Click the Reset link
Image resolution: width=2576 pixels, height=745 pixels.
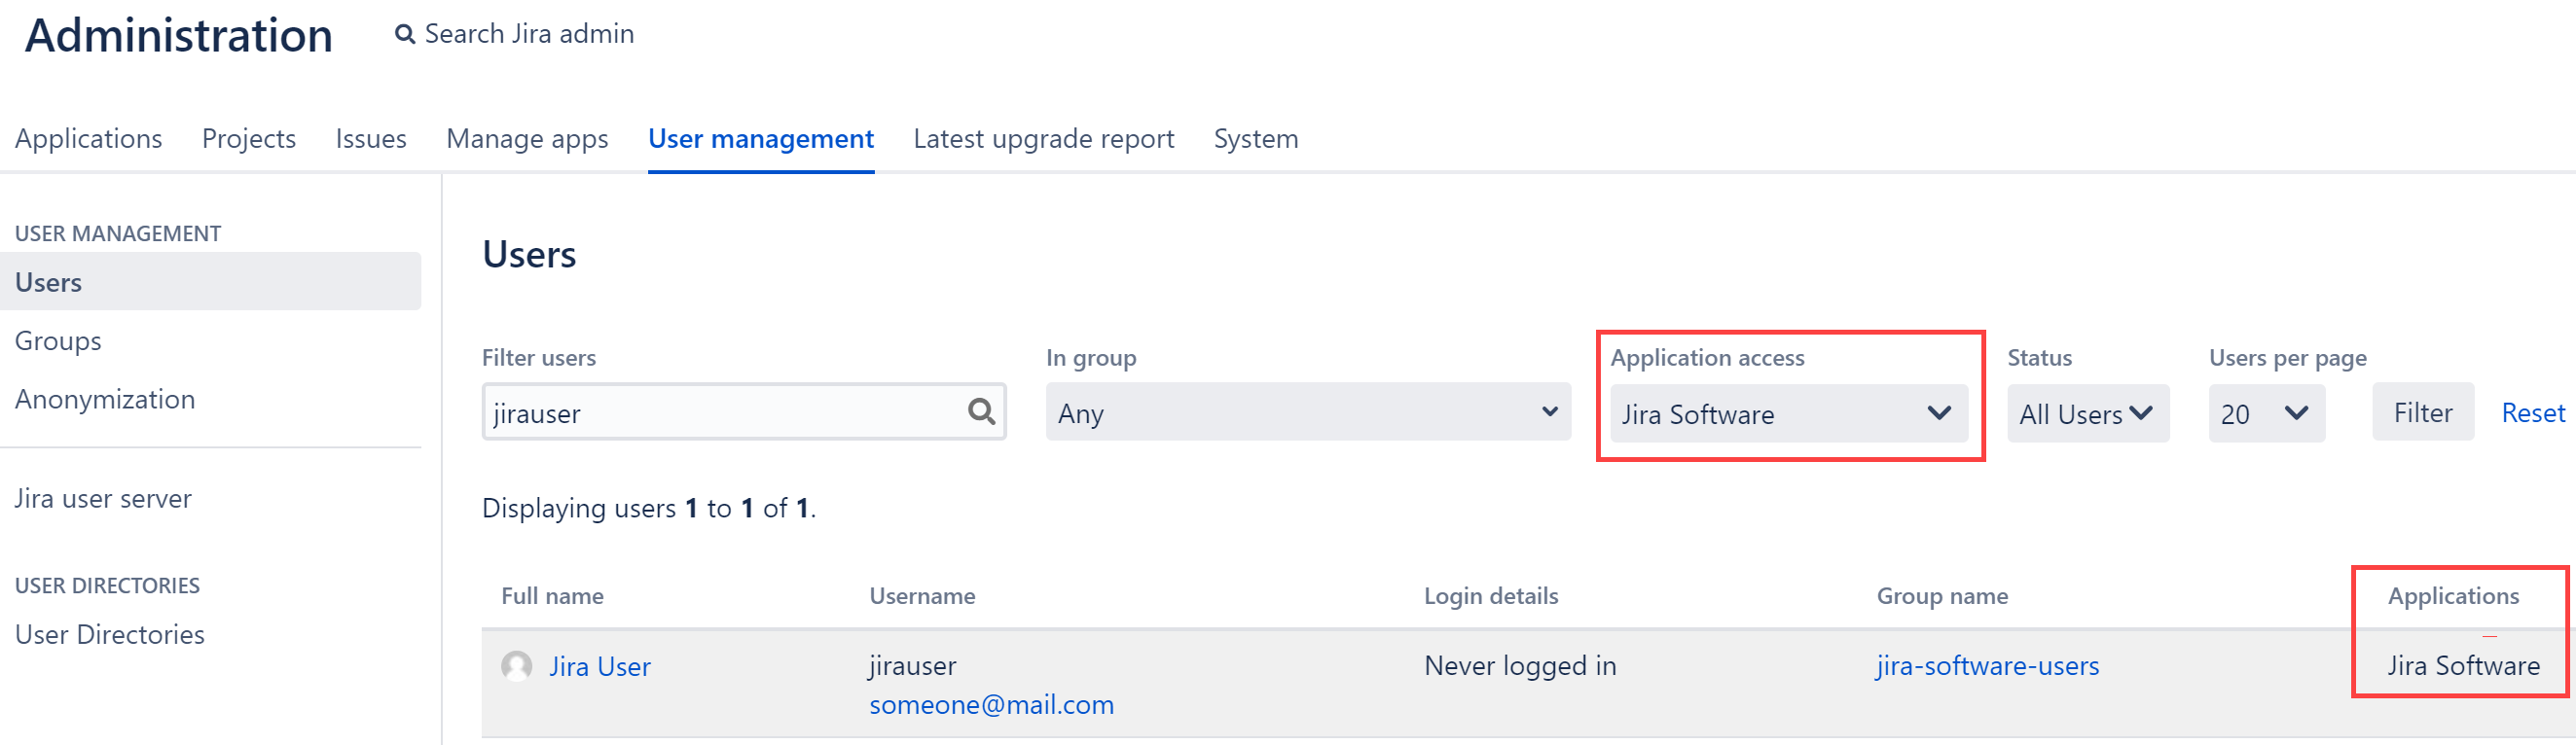point(2533,412)
